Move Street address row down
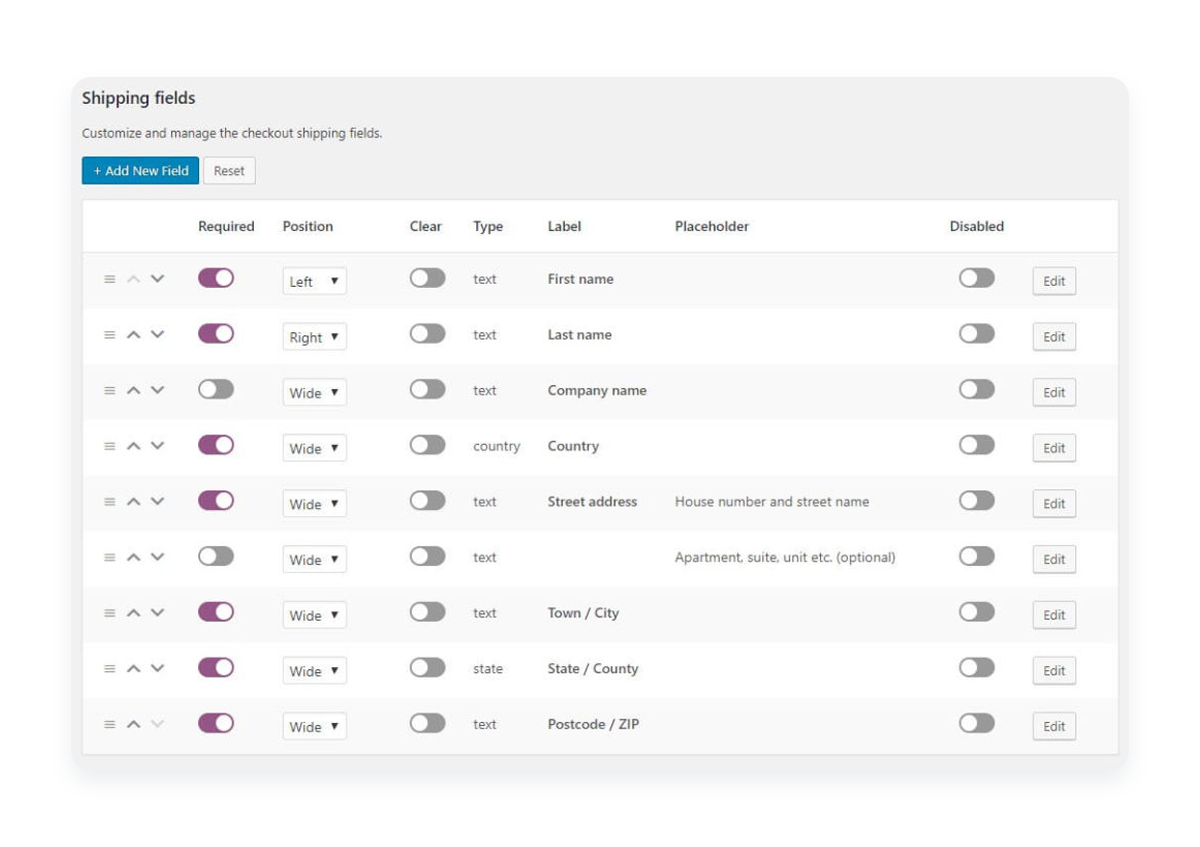Screen dimensions: 1200x847 (x=157, y=502)
